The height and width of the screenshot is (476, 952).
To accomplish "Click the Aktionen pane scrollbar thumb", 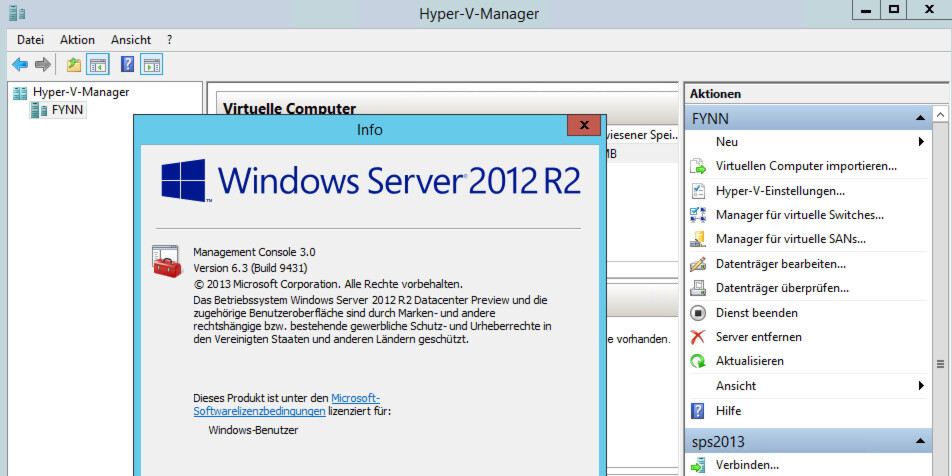I will coord(940,364).
